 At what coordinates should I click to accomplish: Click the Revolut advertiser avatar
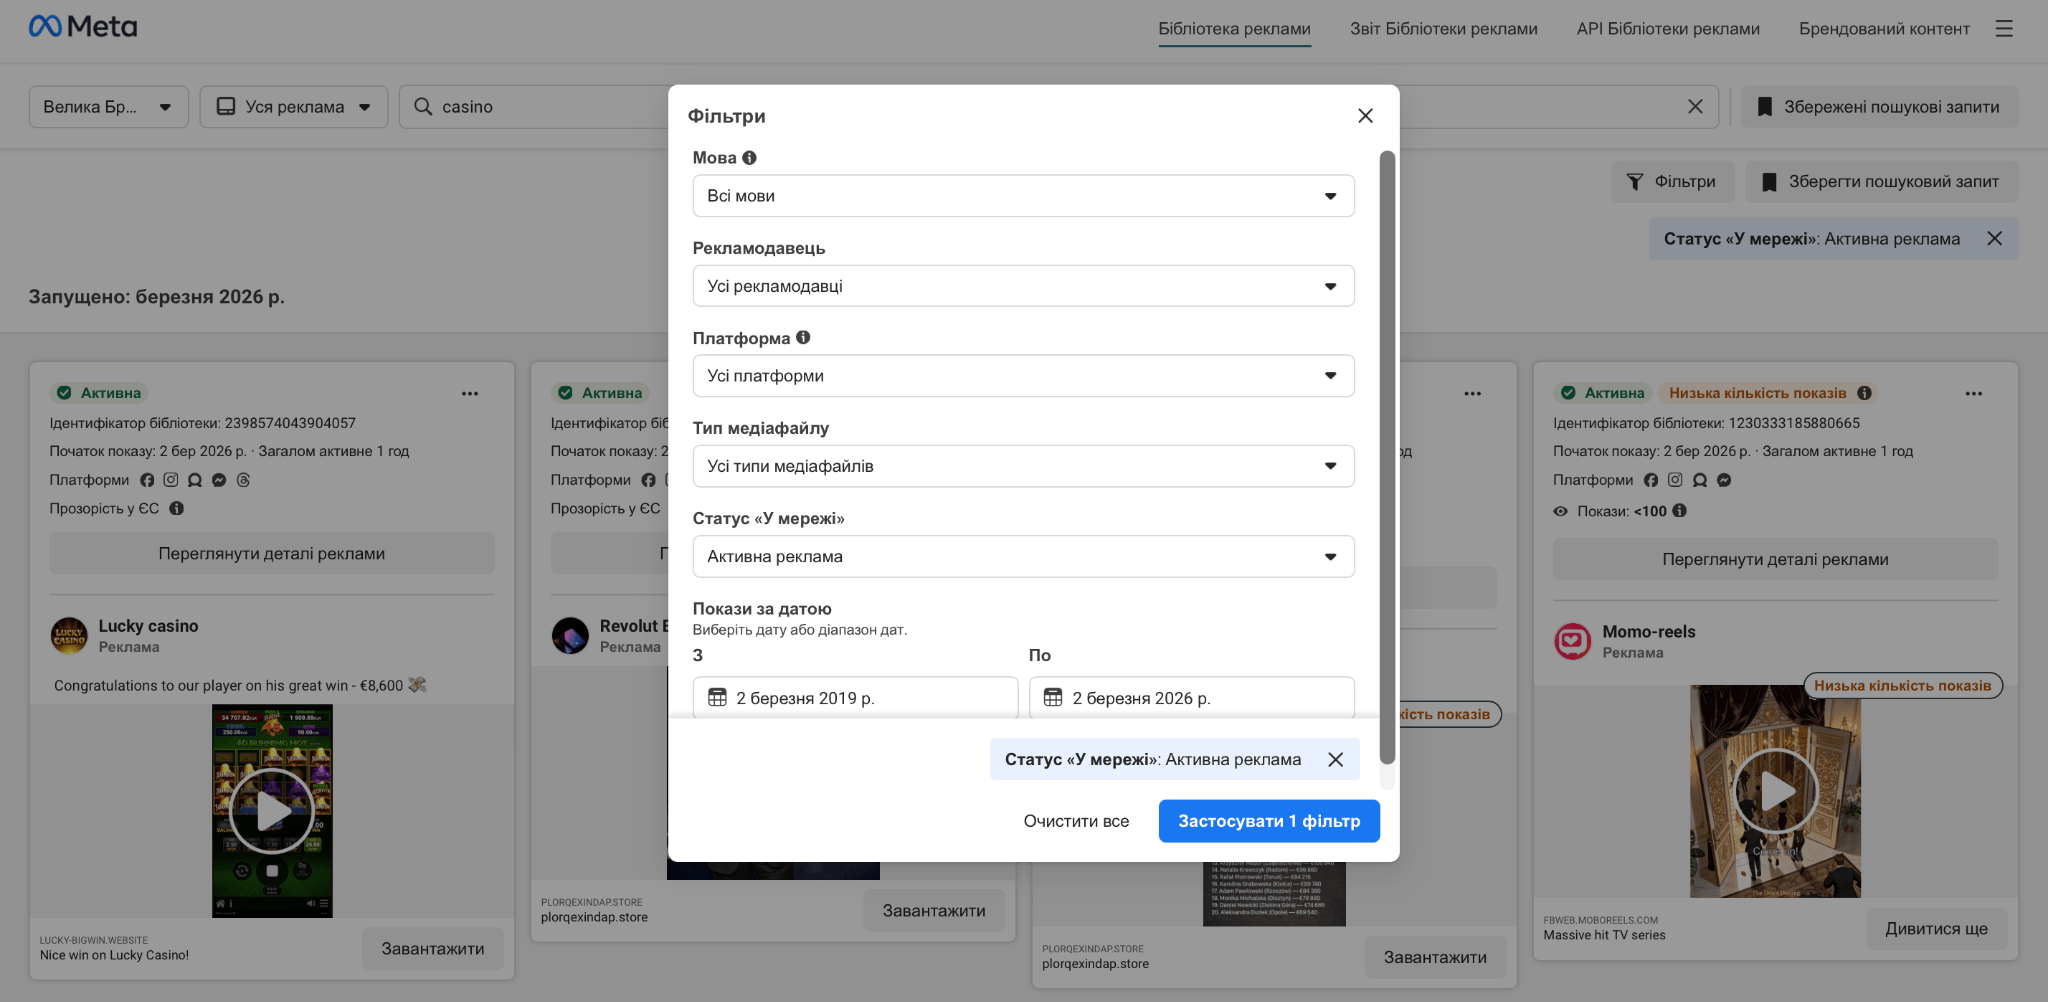pyautogui.click(x=570, y=636)
